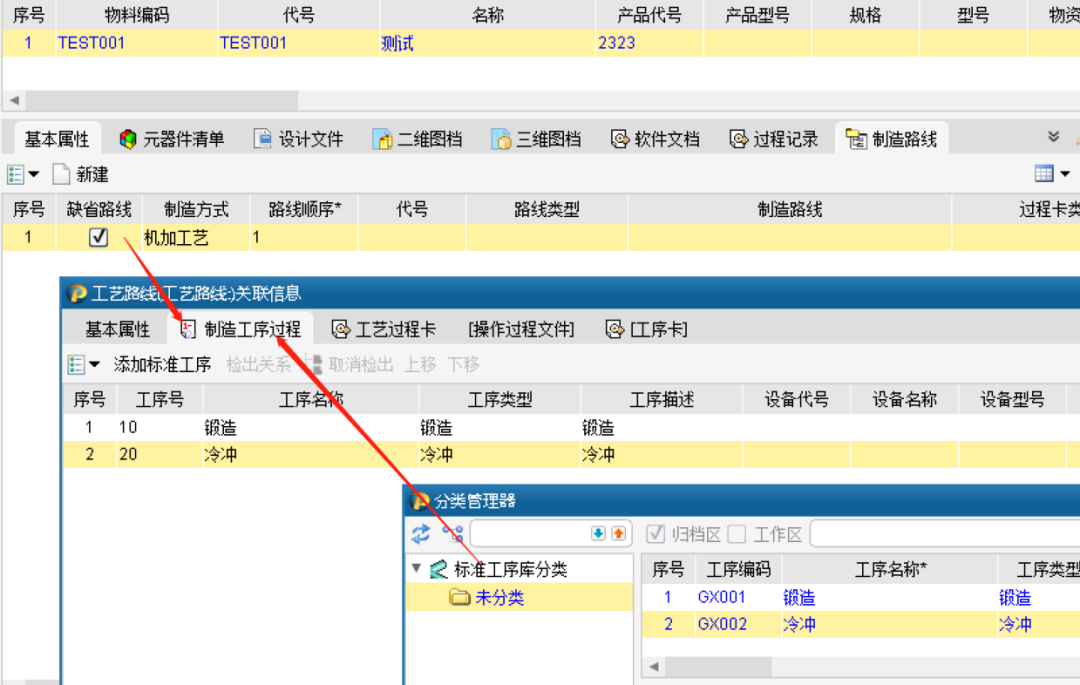Click the 标准工序库分类 root node icon

click(x=439, y=569)
